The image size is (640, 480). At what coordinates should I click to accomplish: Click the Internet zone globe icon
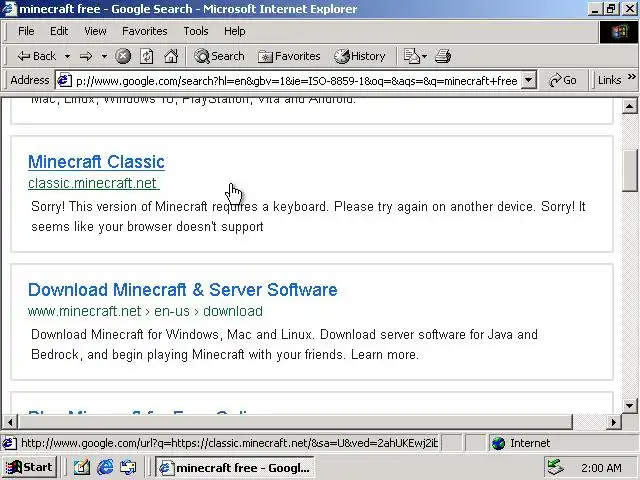click(498, 443)
